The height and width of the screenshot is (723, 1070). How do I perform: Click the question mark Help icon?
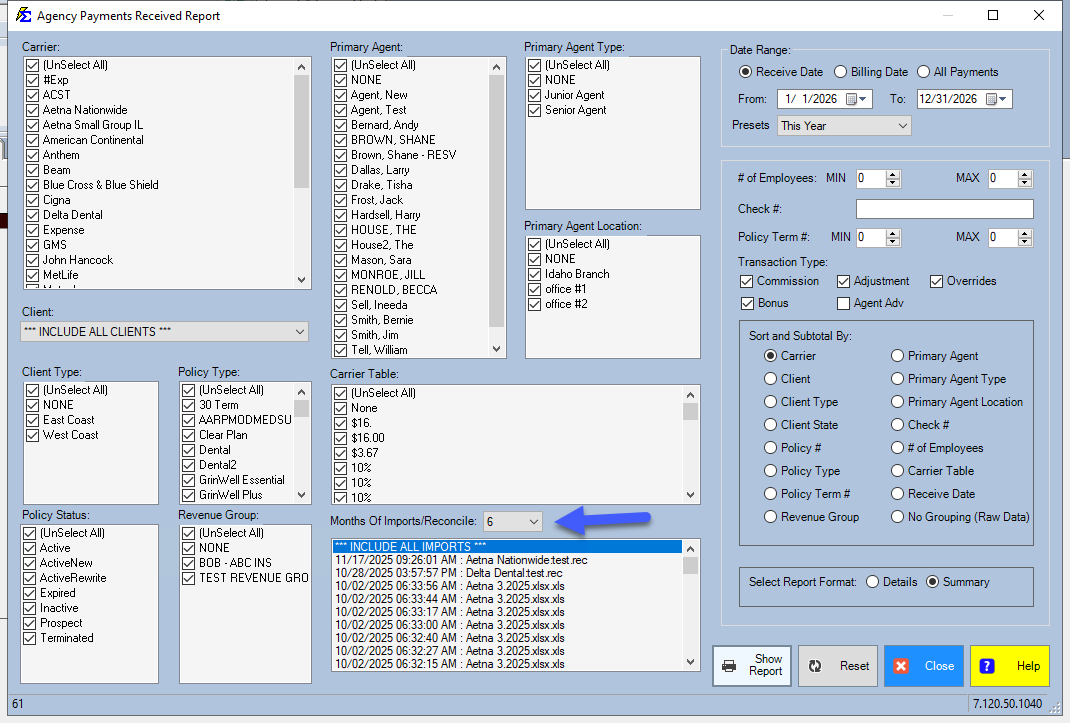coord(987,666)
